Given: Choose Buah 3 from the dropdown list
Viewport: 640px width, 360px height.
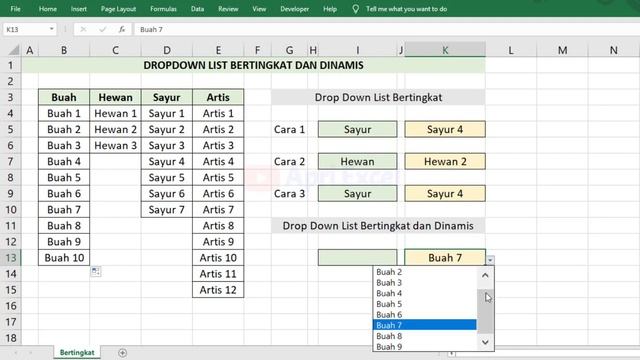Looking at the screenshot, I should 424,282.
